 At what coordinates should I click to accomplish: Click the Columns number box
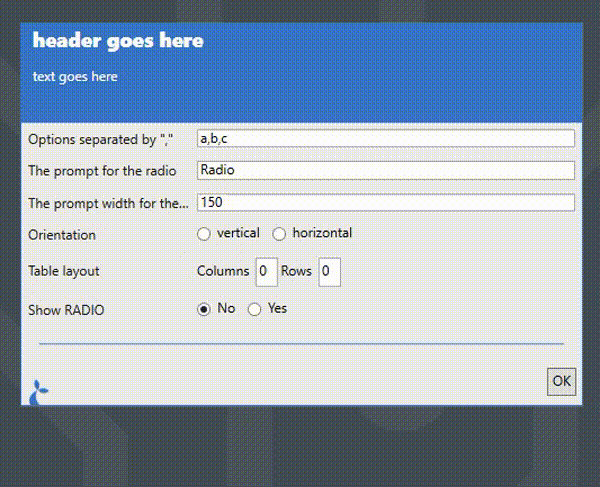click(266, 272)
